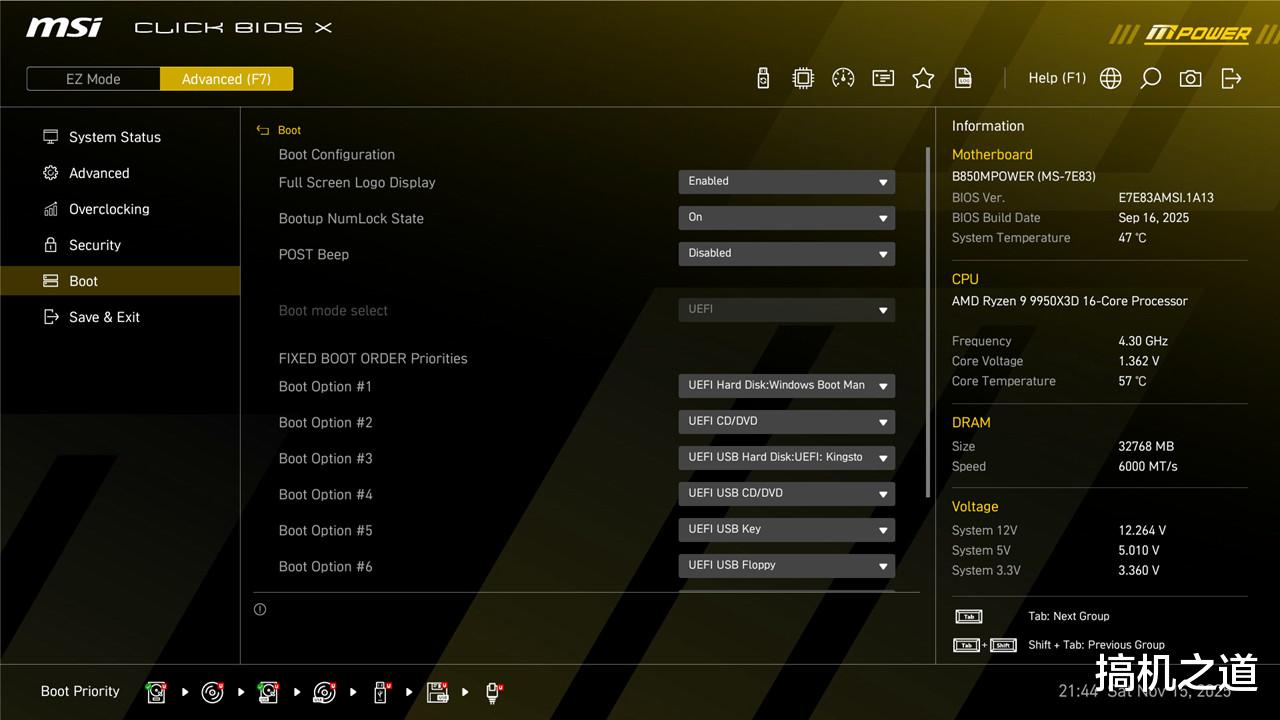The width and height of the screenshot is (1280, 720).
Task: Click the LOG file icon
Action: tap(963, 78)
